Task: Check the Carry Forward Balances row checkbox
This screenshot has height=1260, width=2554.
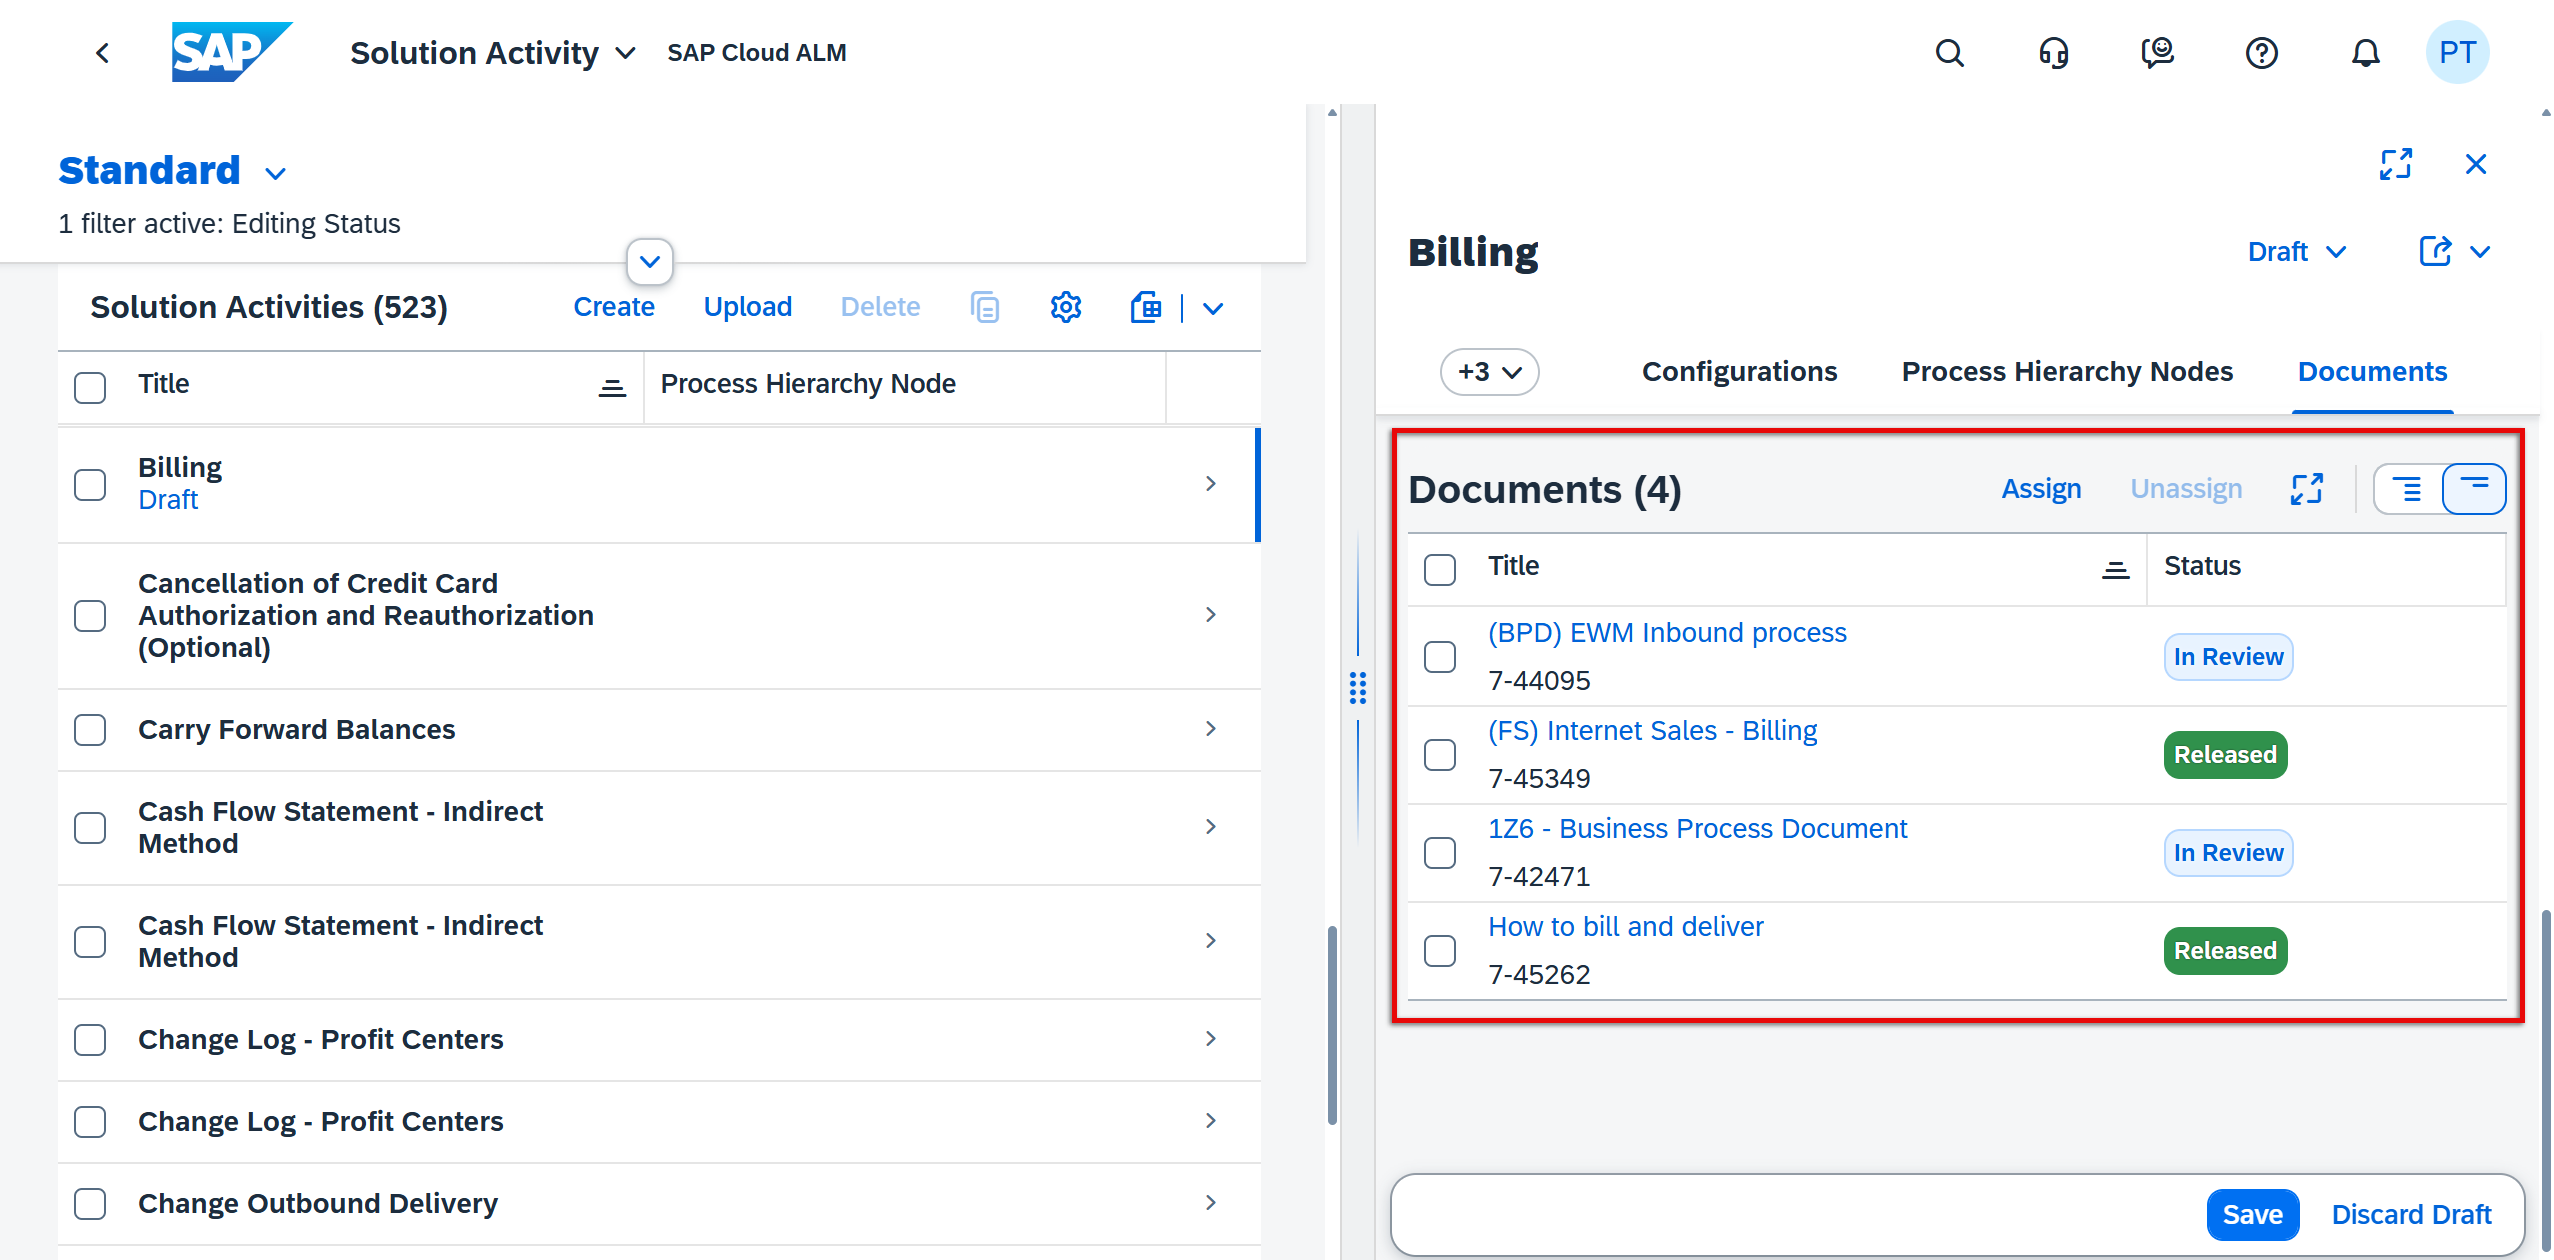Action: click(90, 730)
